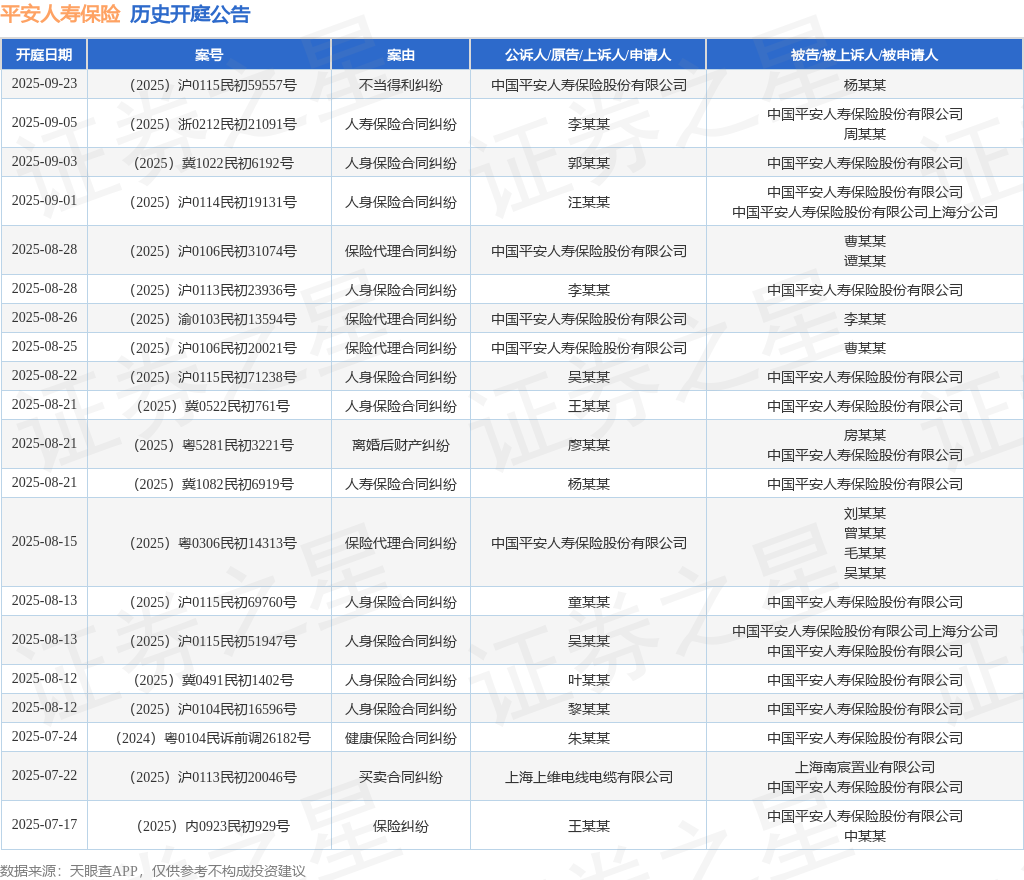The height and width of the screenshot is (880, 1024).
Task: Click the date 2025-08-26
Action: (44, 317)
